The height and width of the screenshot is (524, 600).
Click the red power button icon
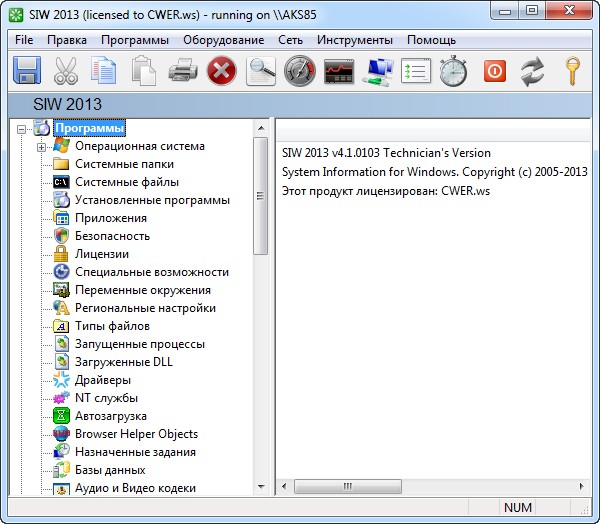(495, 72)
